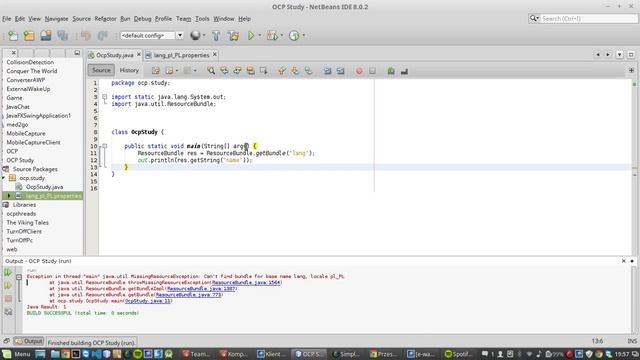The width and height of the screenshot is (640, 360).
Task: Click the globe browser toolbar icon
Action: pos(195,36)
